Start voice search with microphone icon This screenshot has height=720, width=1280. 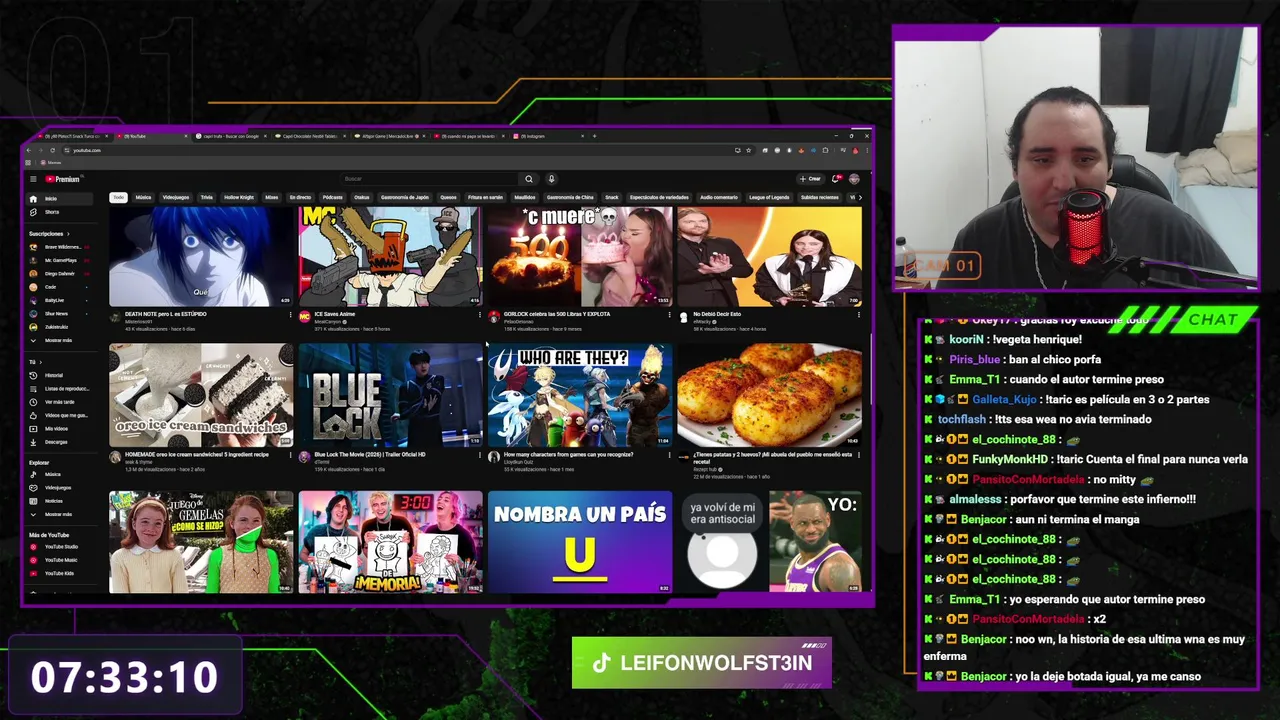[551, 179]
